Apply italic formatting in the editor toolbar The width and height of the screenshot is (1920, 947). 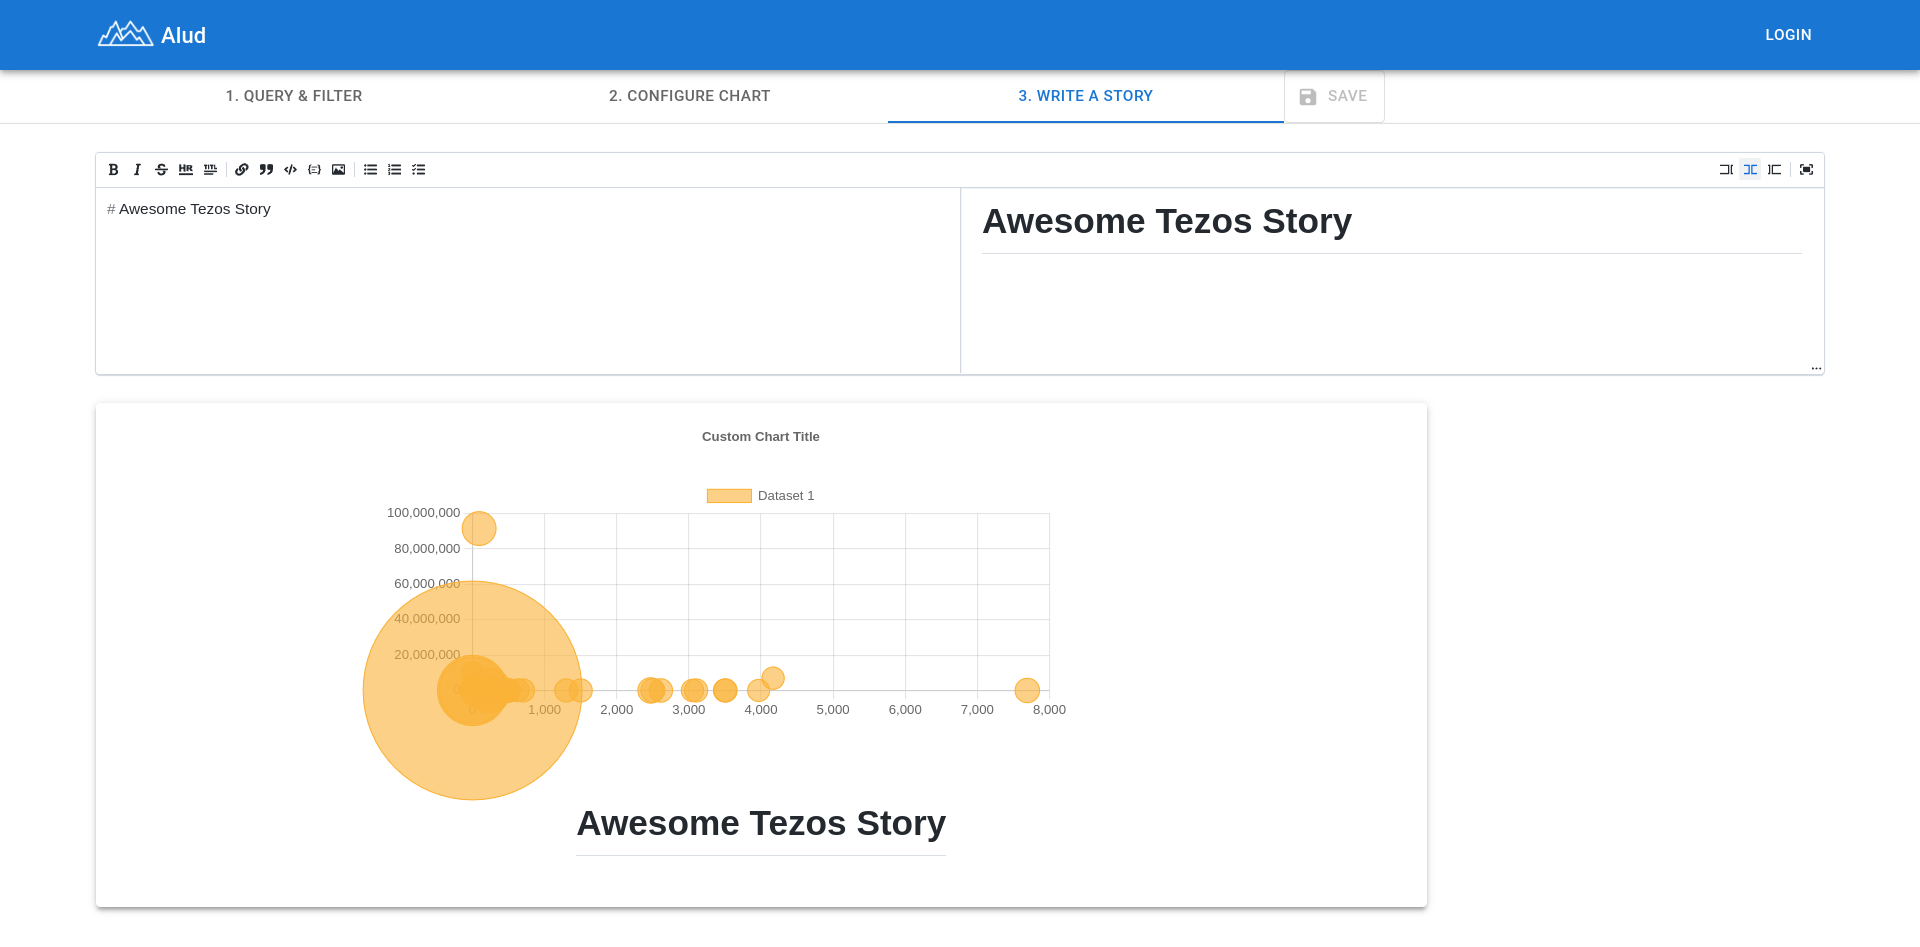(137, 170)
